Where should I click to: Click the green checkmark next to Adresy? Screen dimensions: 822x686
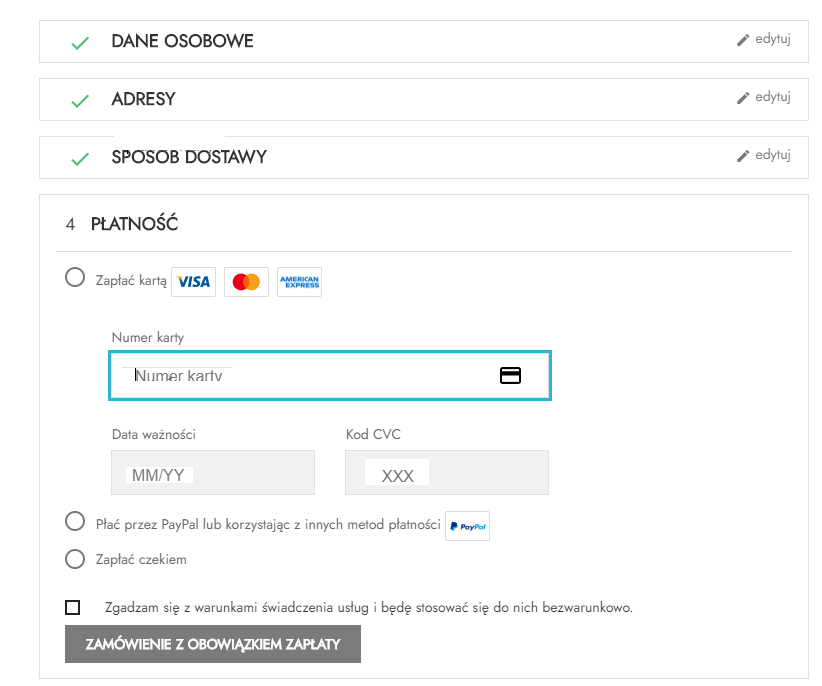80,101
